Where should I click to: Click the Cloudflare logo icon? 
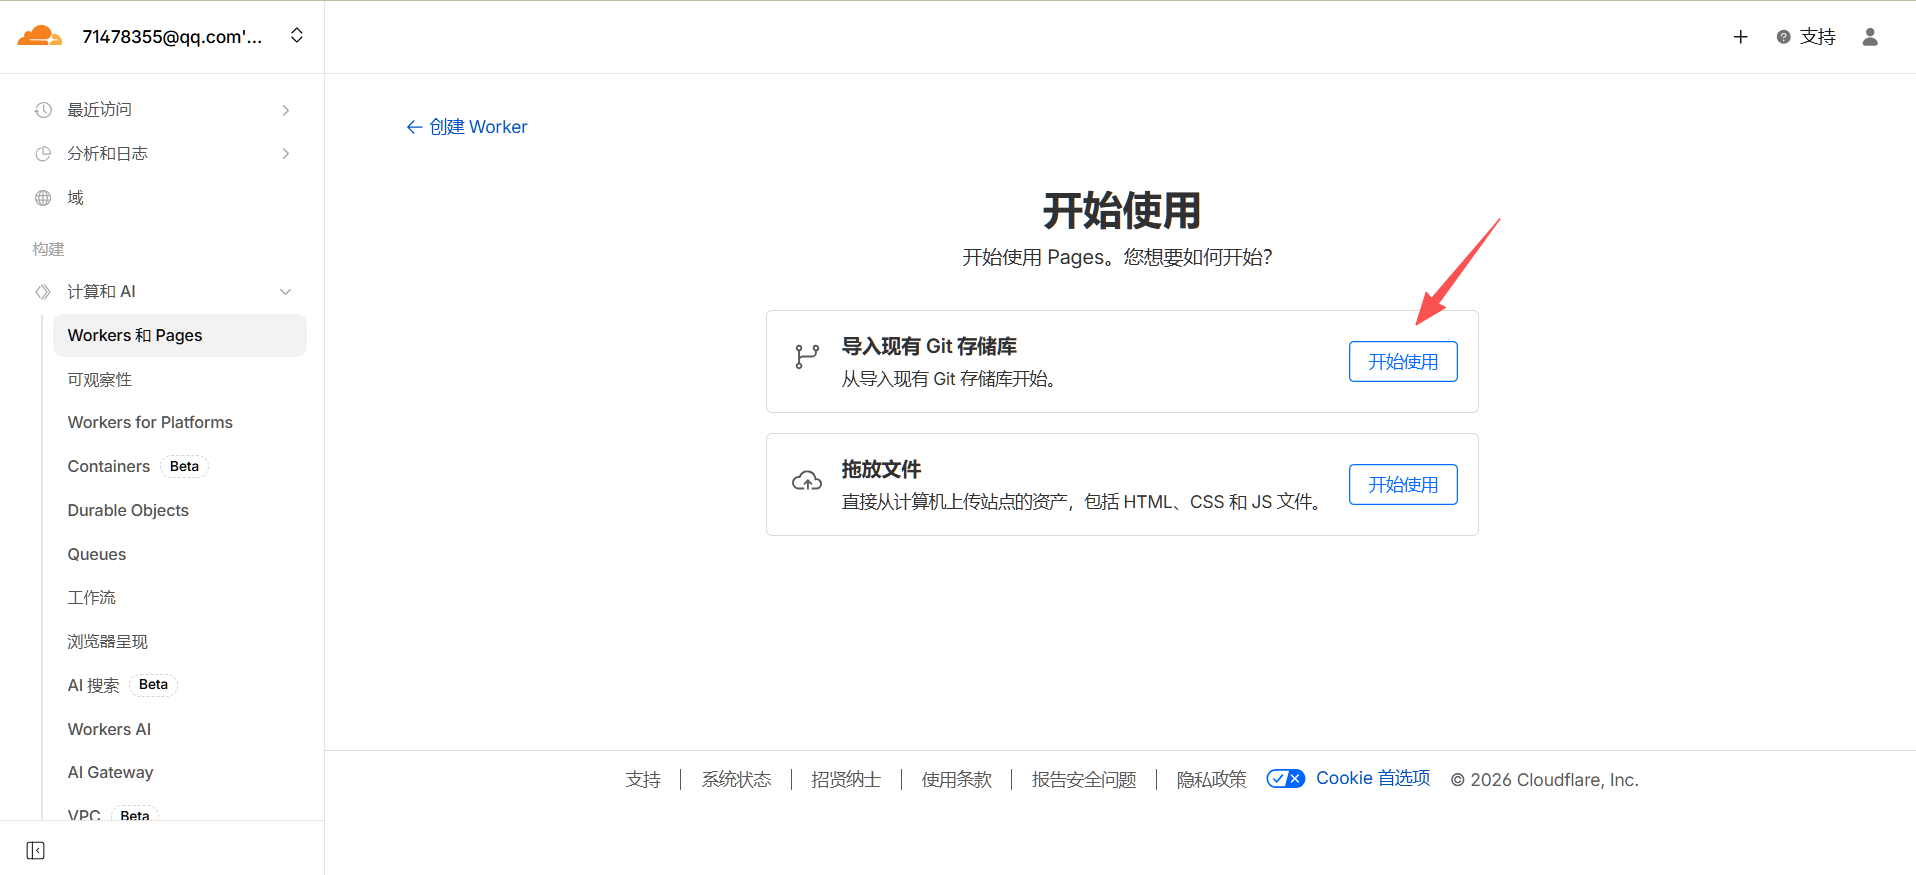coord(40,36)
